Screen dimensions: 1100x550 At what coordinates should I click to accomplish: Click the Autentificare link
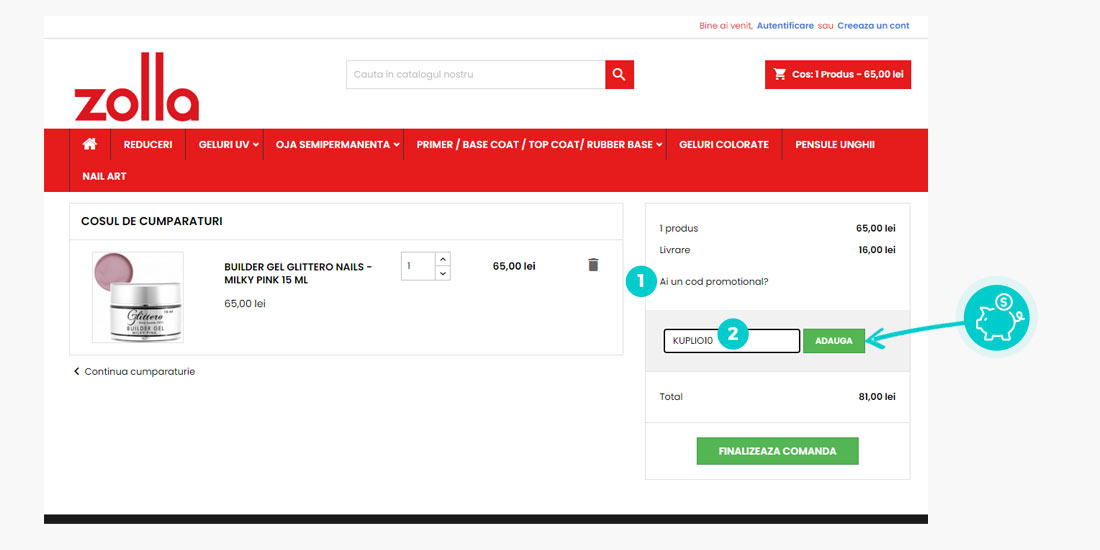click(x=785, y=26)
